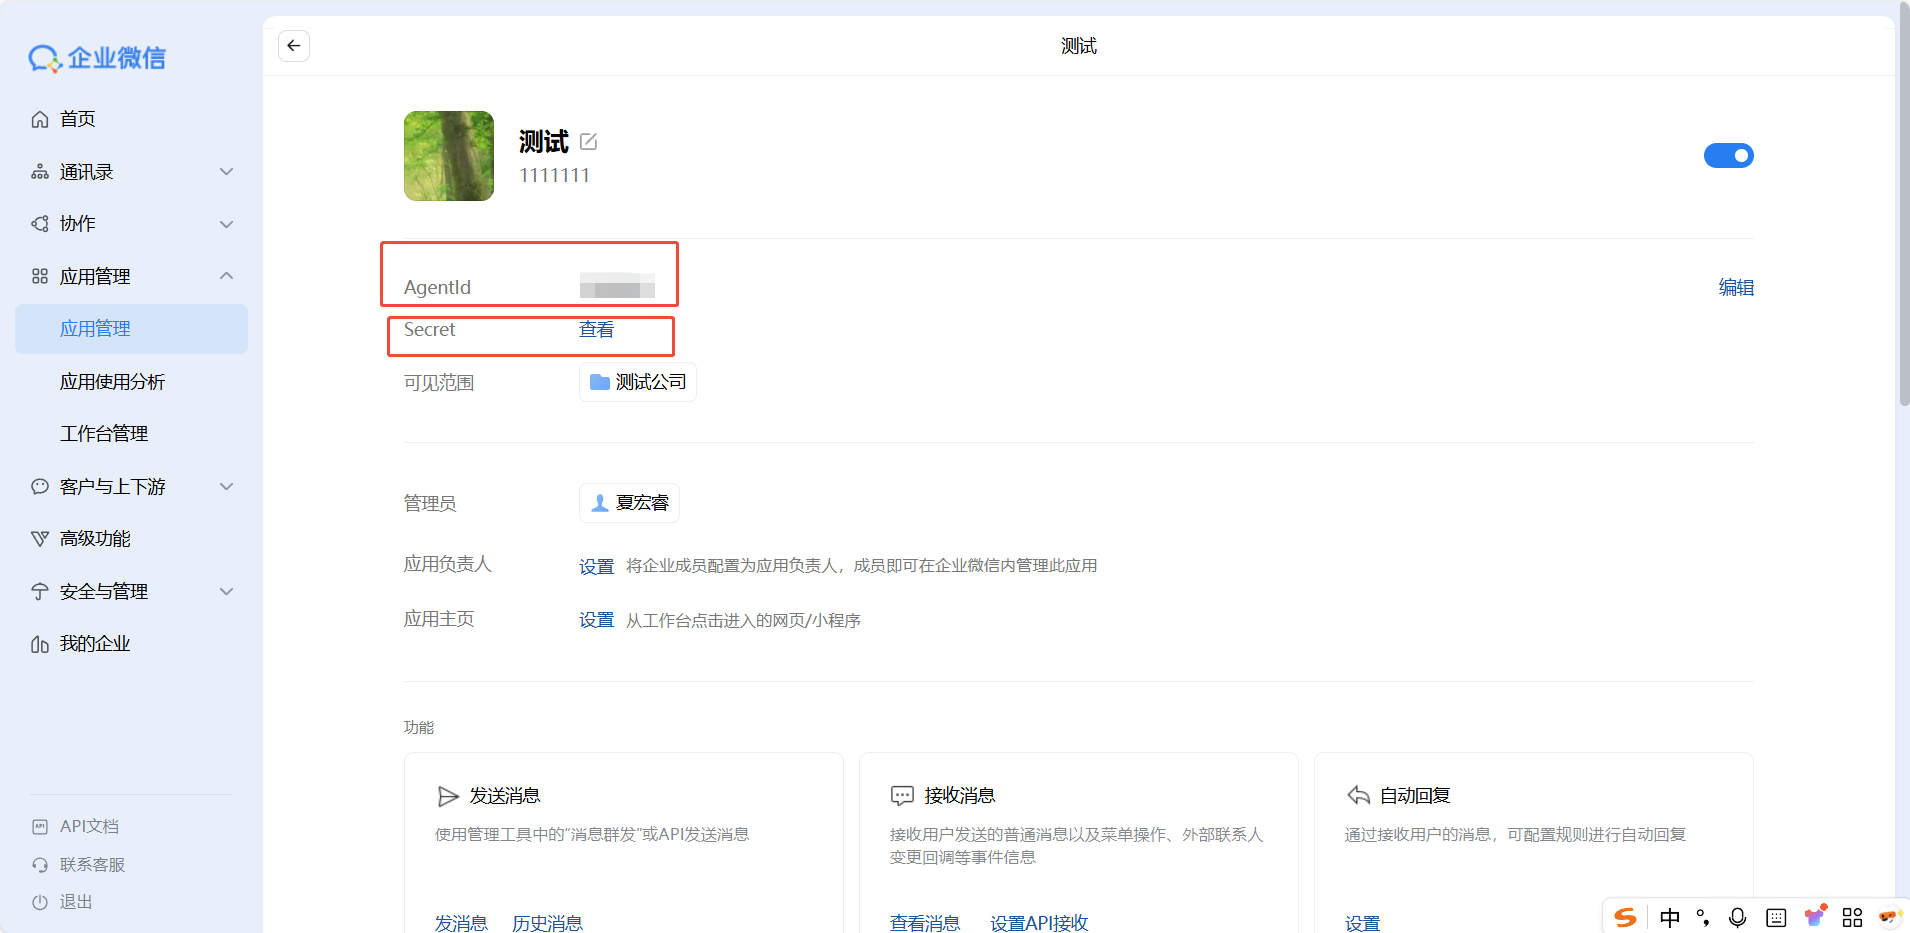
Task: Click the Sogou microphone voice input
Action: tap(1738, 918)
